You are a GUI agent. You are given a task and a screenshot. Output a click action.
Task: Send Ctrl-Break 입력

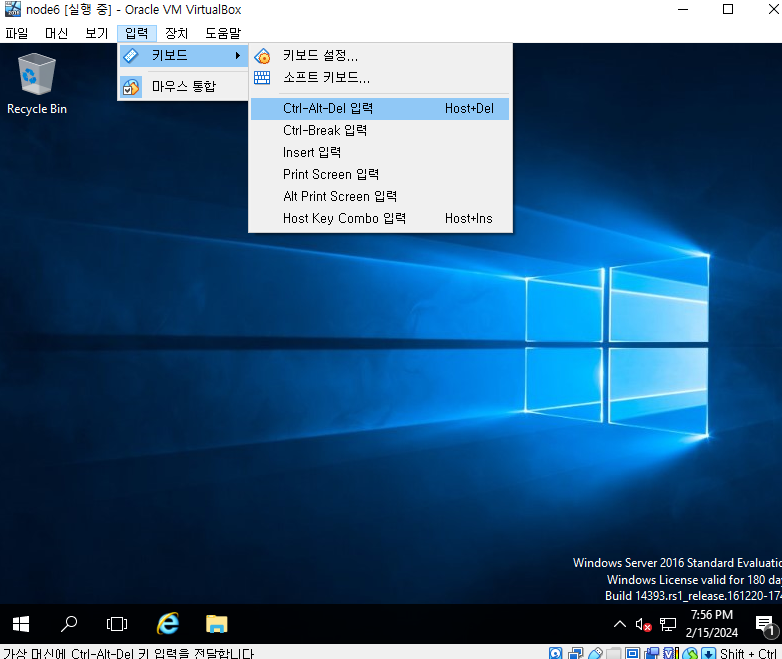click(380, 131)
